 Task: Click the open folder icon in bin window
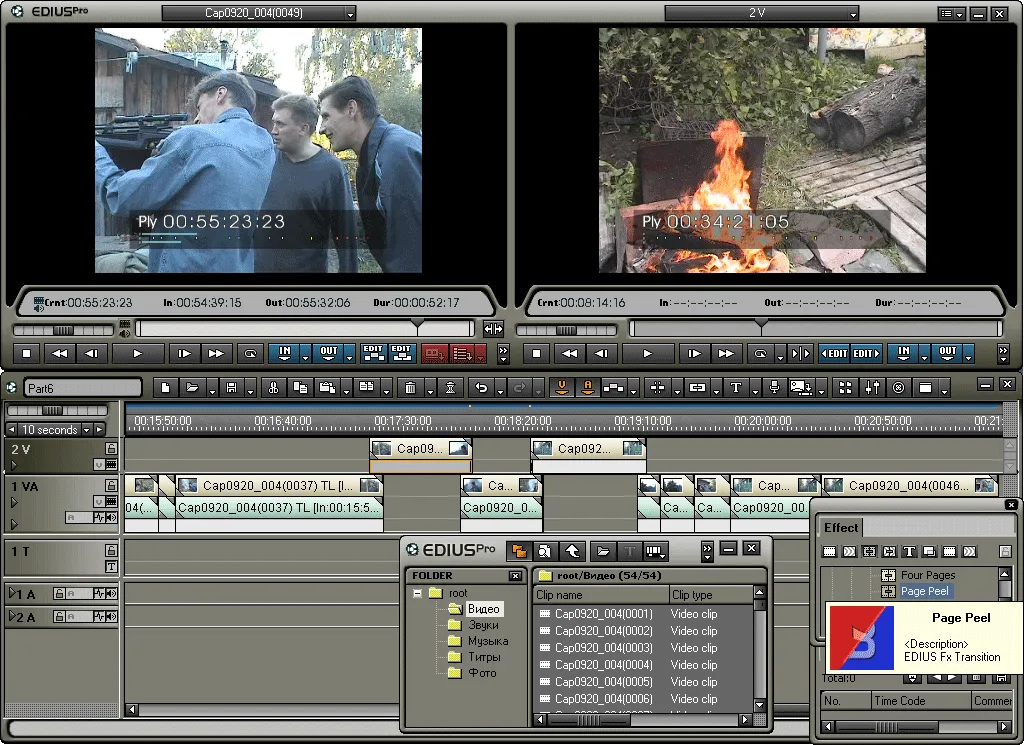(x=603, y=552)
